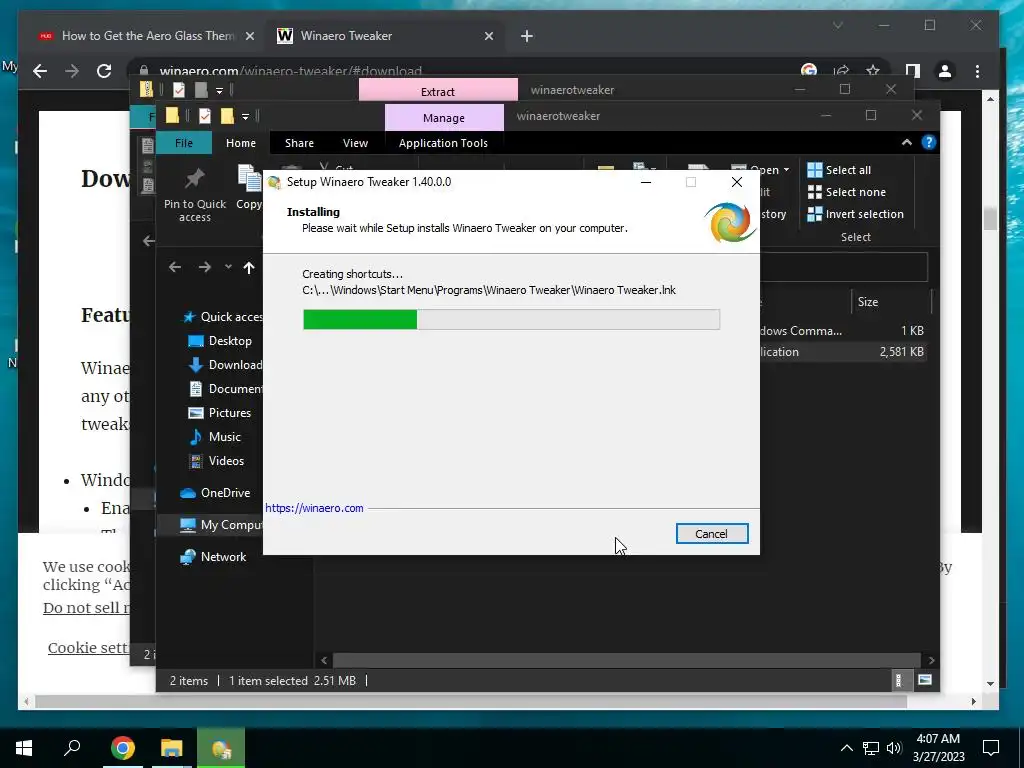Click Chrome address bar URL

click(x=291, y=71)
